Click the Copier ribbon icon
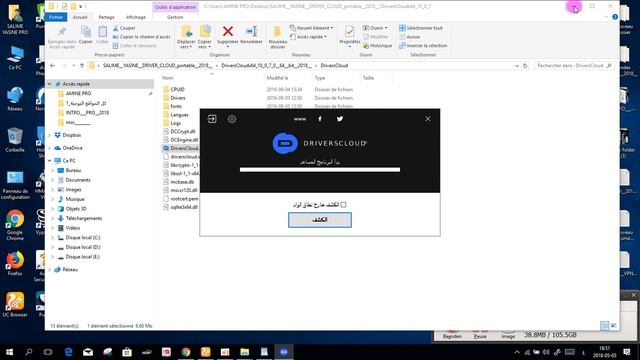 (x=86, y=31)
